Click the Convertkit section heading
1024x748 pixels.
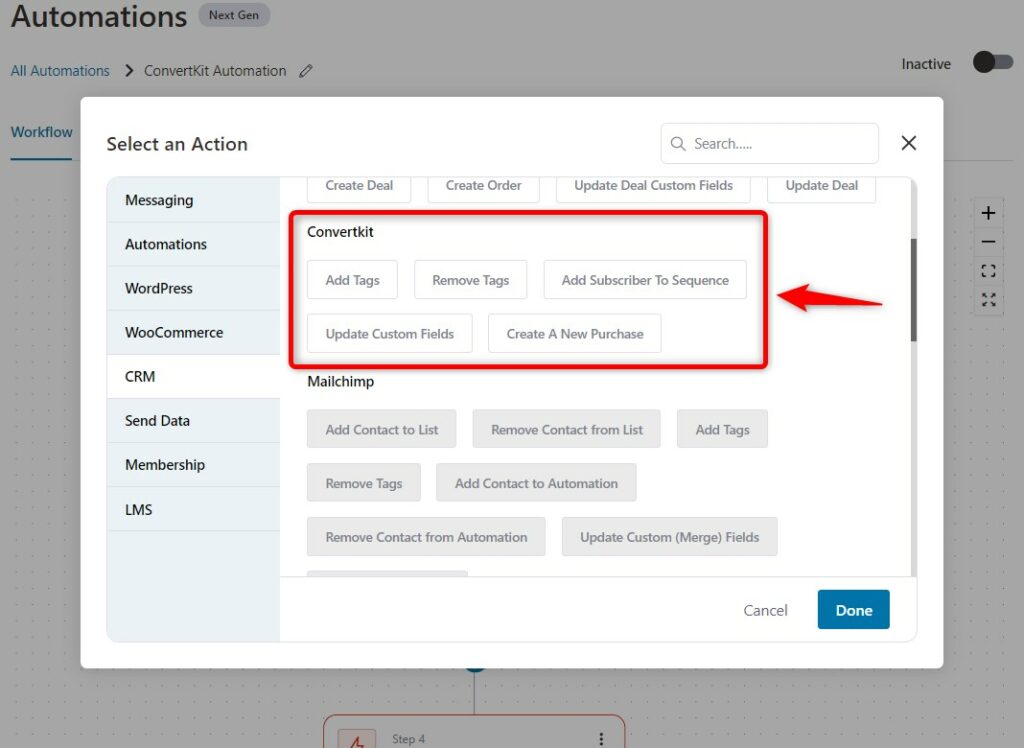[340, 232]
